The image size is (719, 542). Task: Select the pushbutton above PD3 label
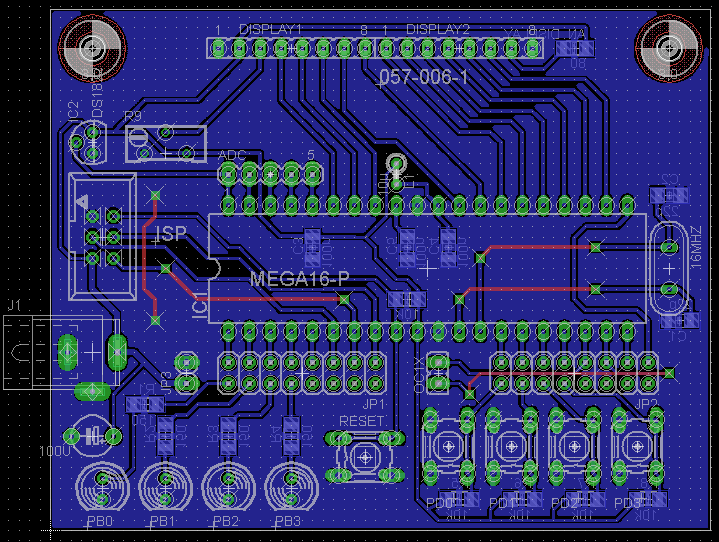(x=637, y=446)
